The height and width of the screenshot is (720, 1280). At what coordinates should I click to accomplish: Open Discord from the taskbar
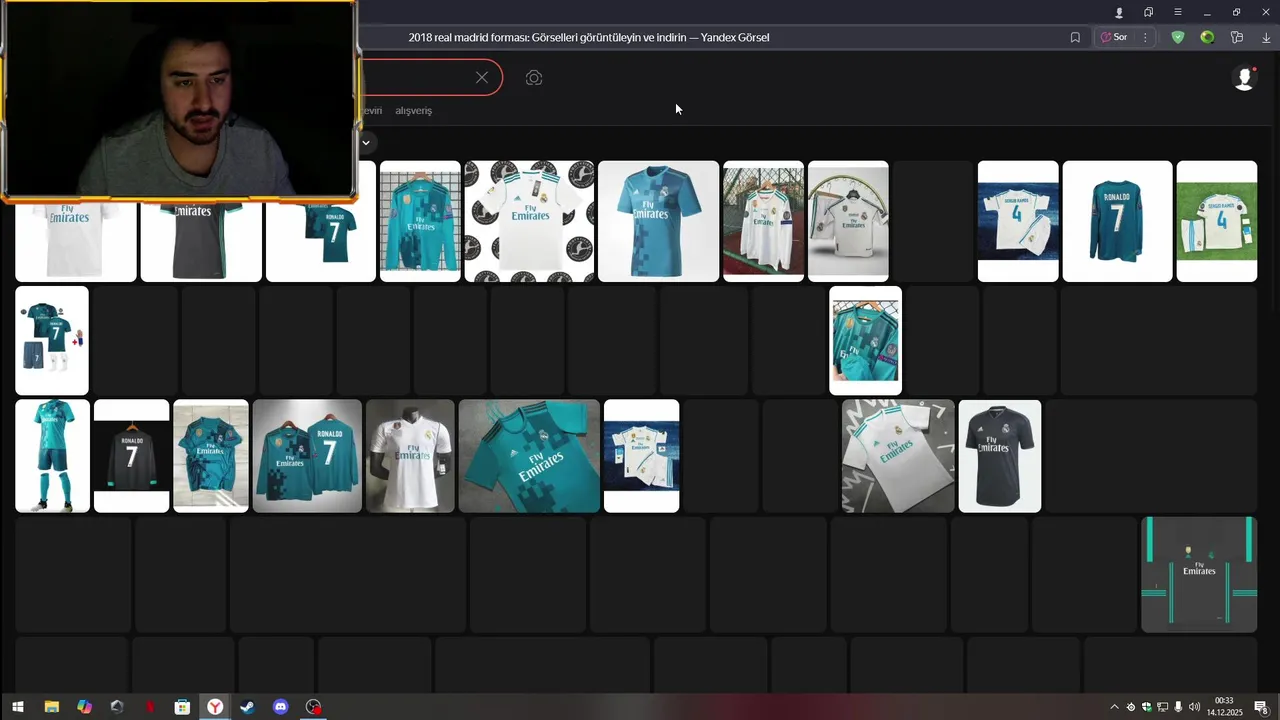[281, 707]
